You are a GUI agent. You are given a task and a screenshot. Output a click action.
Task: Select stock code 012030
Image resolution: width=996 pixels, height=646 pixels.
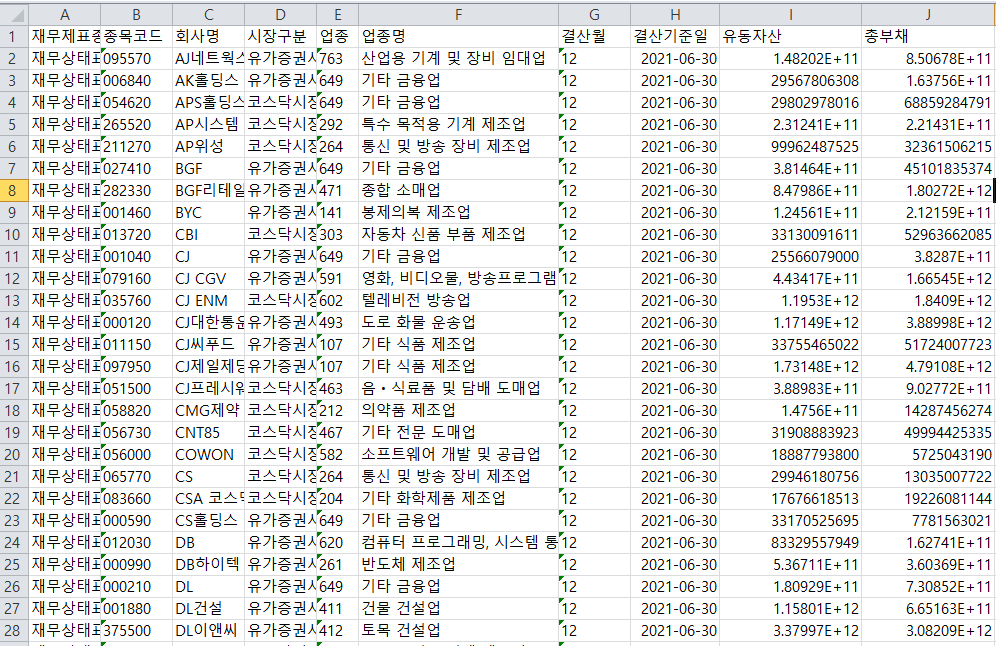pyautogui.click(x=136, y=542)
